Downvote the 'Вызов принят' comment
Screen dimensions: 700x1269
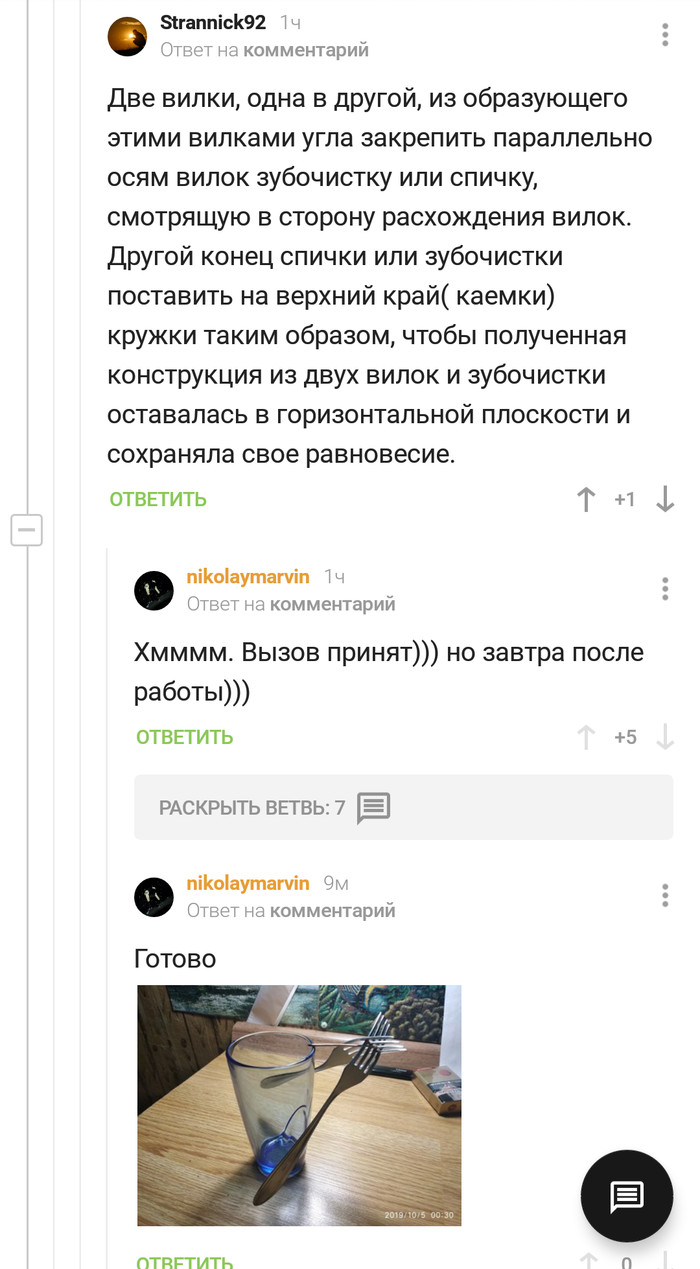tap(665, 738)
